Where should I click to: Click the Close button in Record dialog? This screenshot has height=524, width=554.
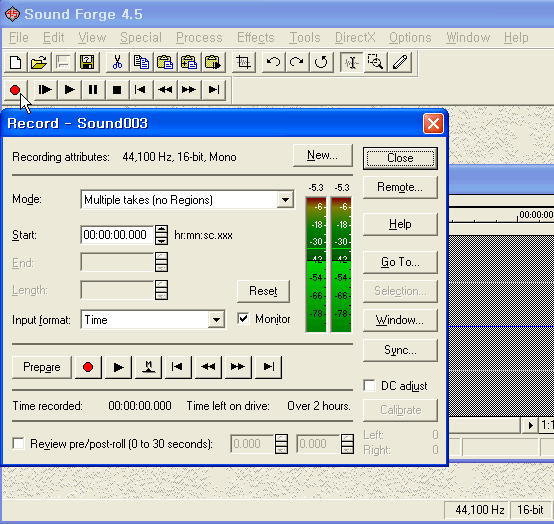coord(400,158)
